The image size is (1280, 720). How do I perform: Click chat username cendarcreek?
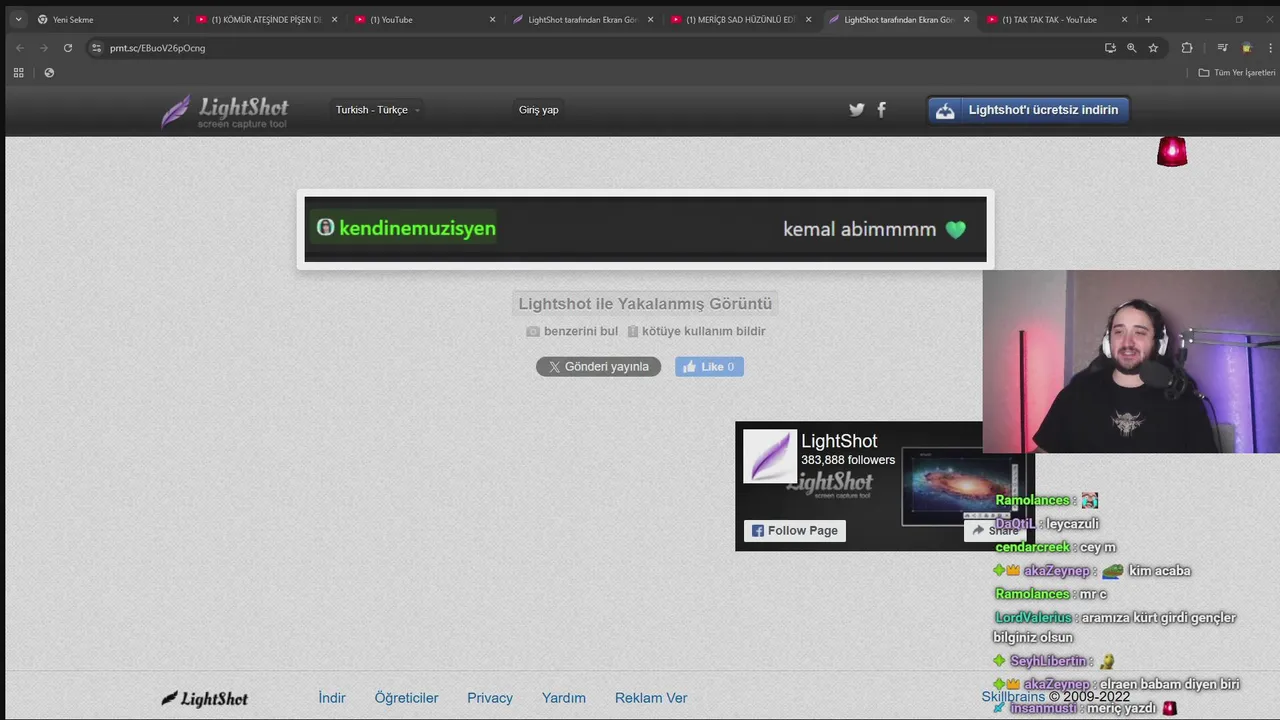(1032, 547)
